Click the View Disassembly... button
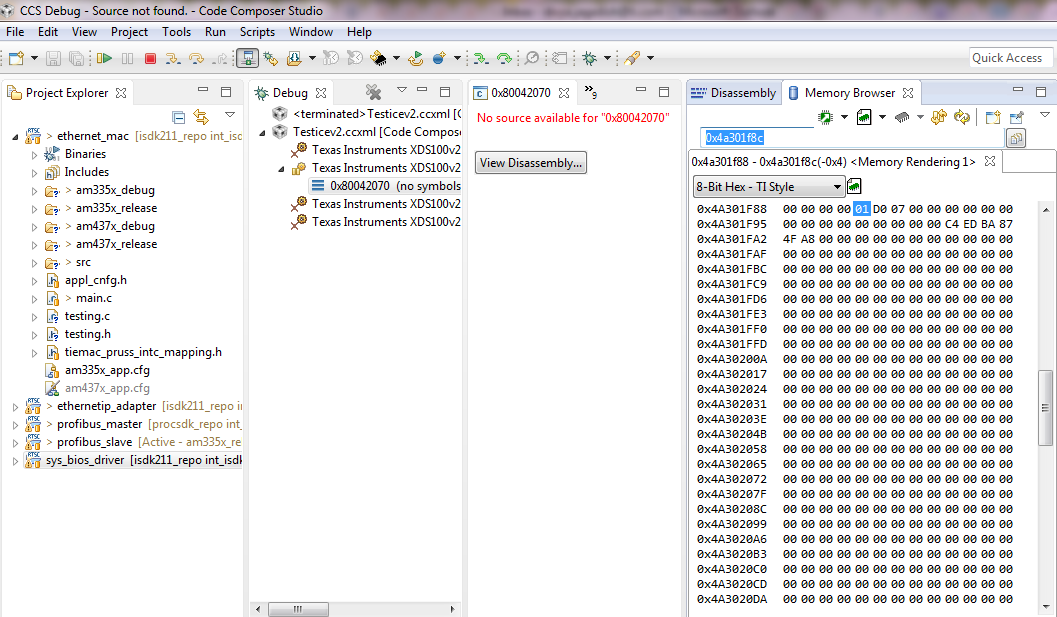 531,163
